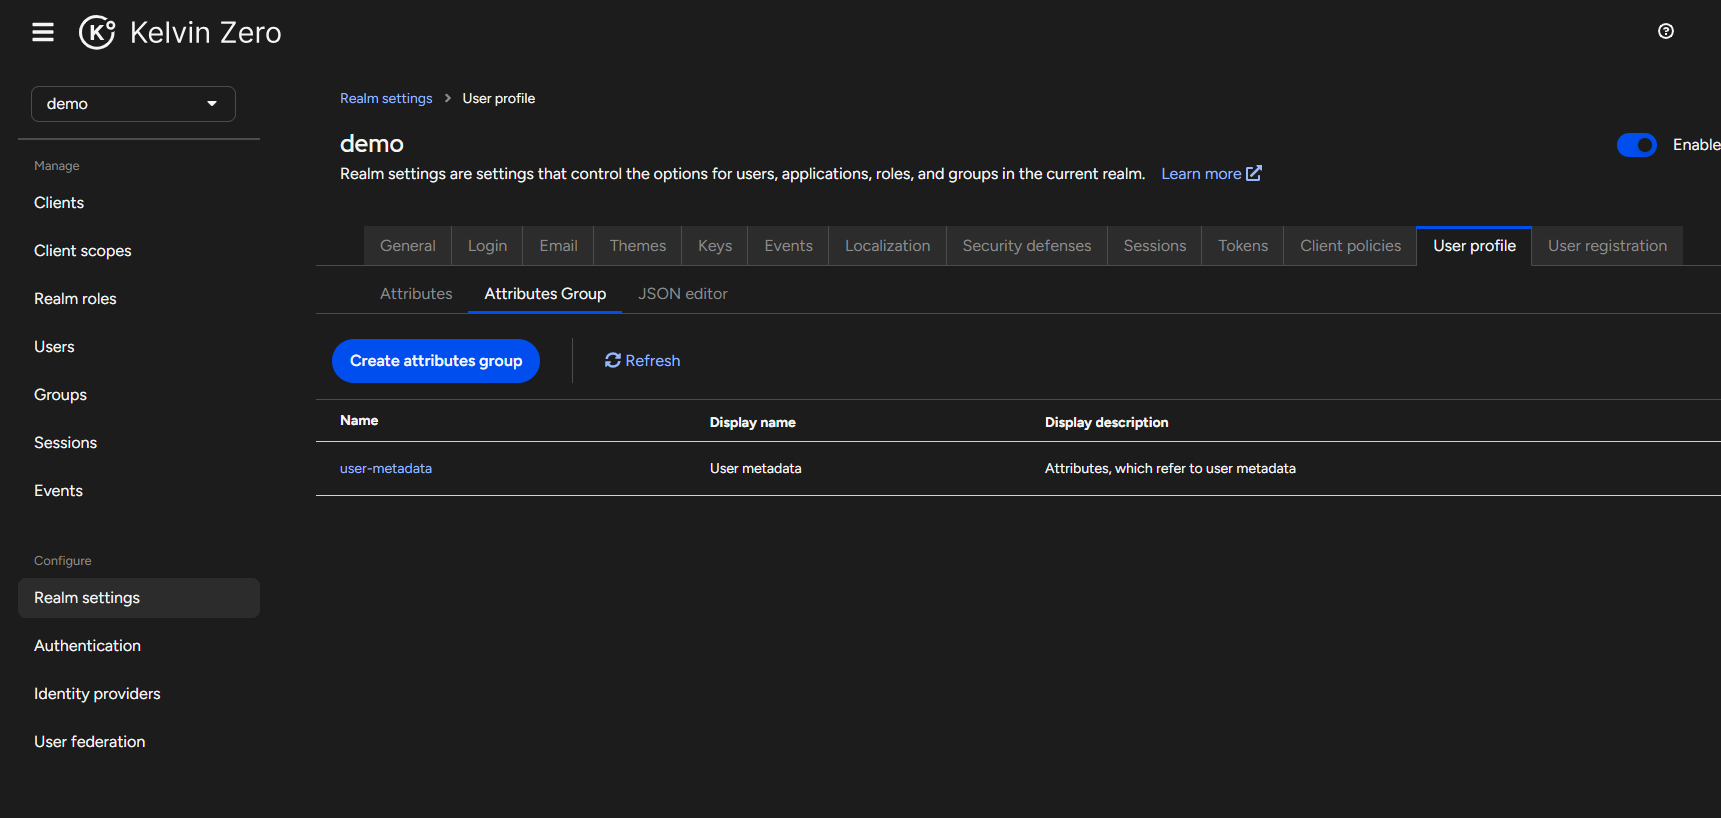This screenshot has height=818, width=1721.
Task: Select the Attributes Group sub-tab
Action: click(x=545, y=294)
